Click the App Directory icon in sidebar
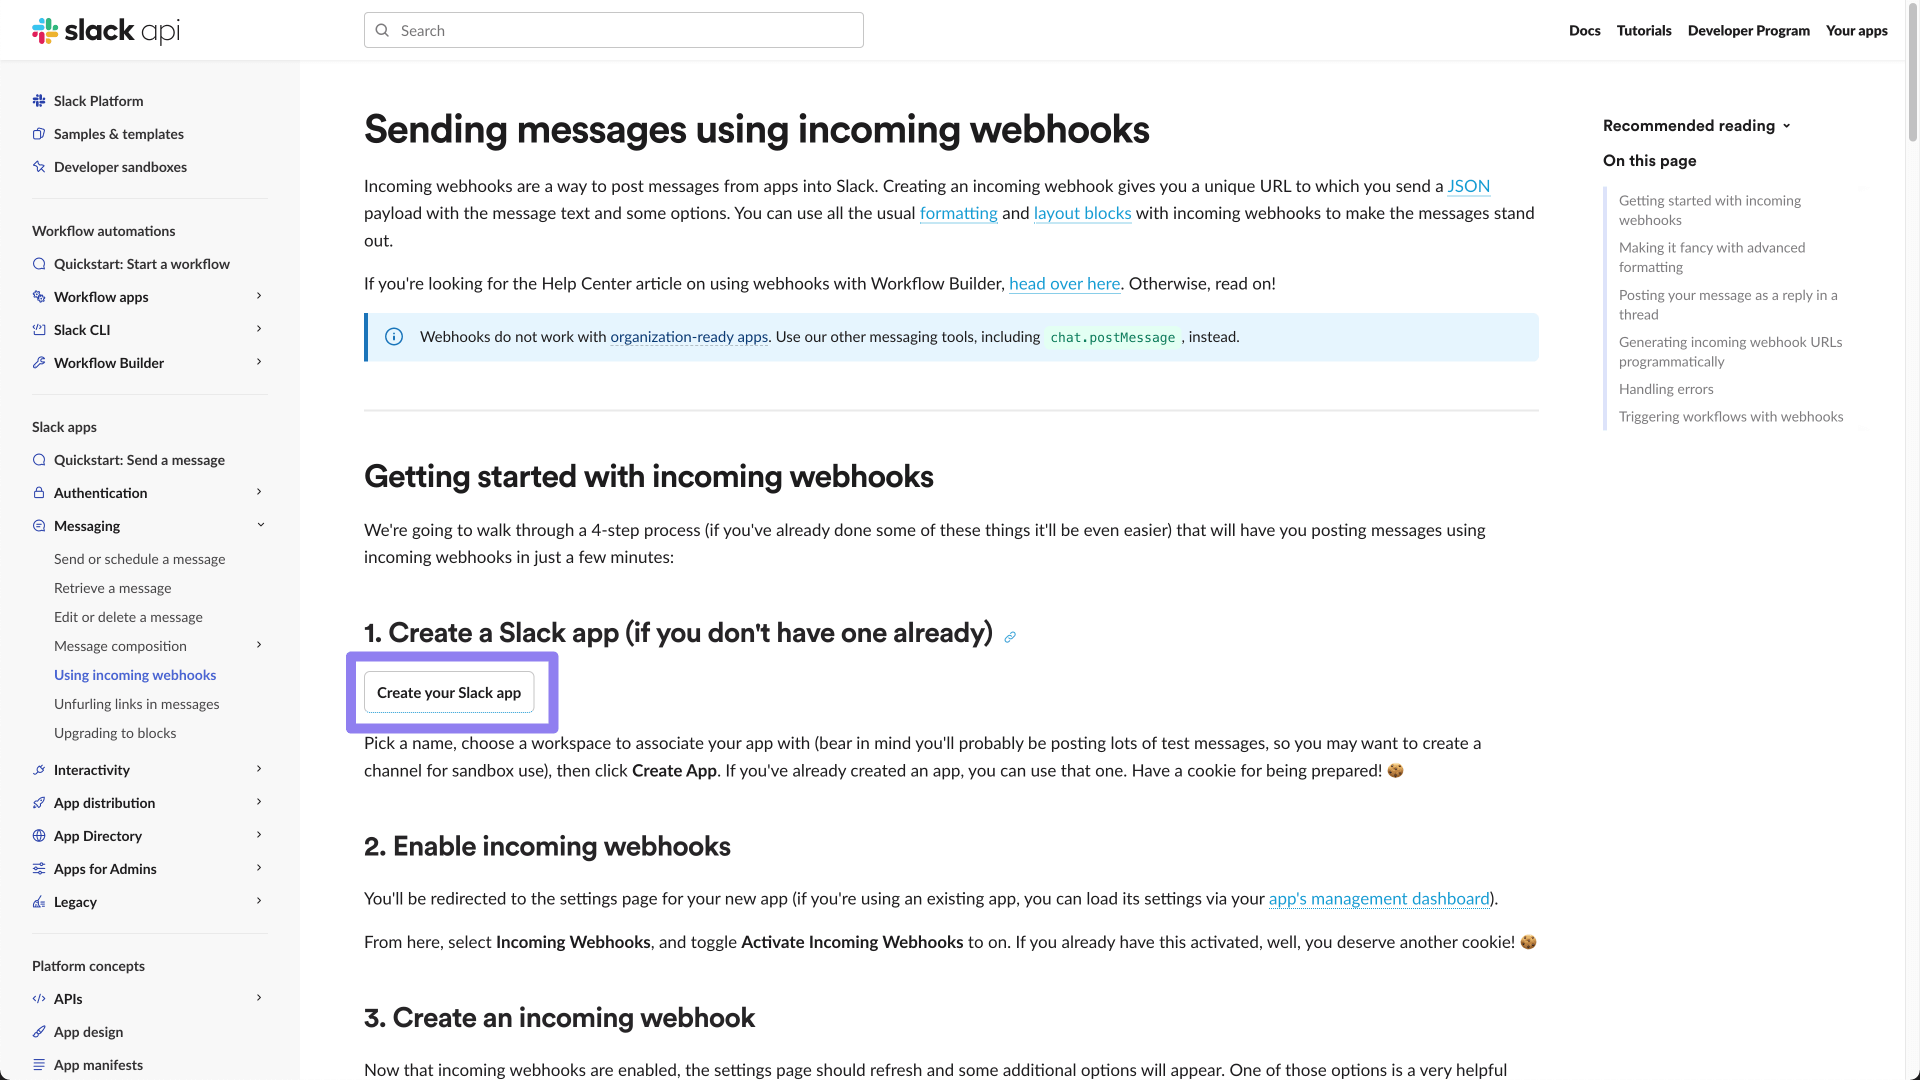 [x=40, y=835]
